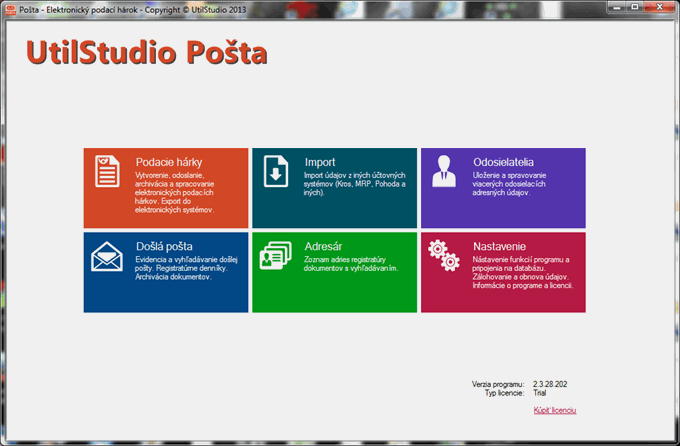
Task: Click the Typ licencie label
Action: click(x=504, y=393)
